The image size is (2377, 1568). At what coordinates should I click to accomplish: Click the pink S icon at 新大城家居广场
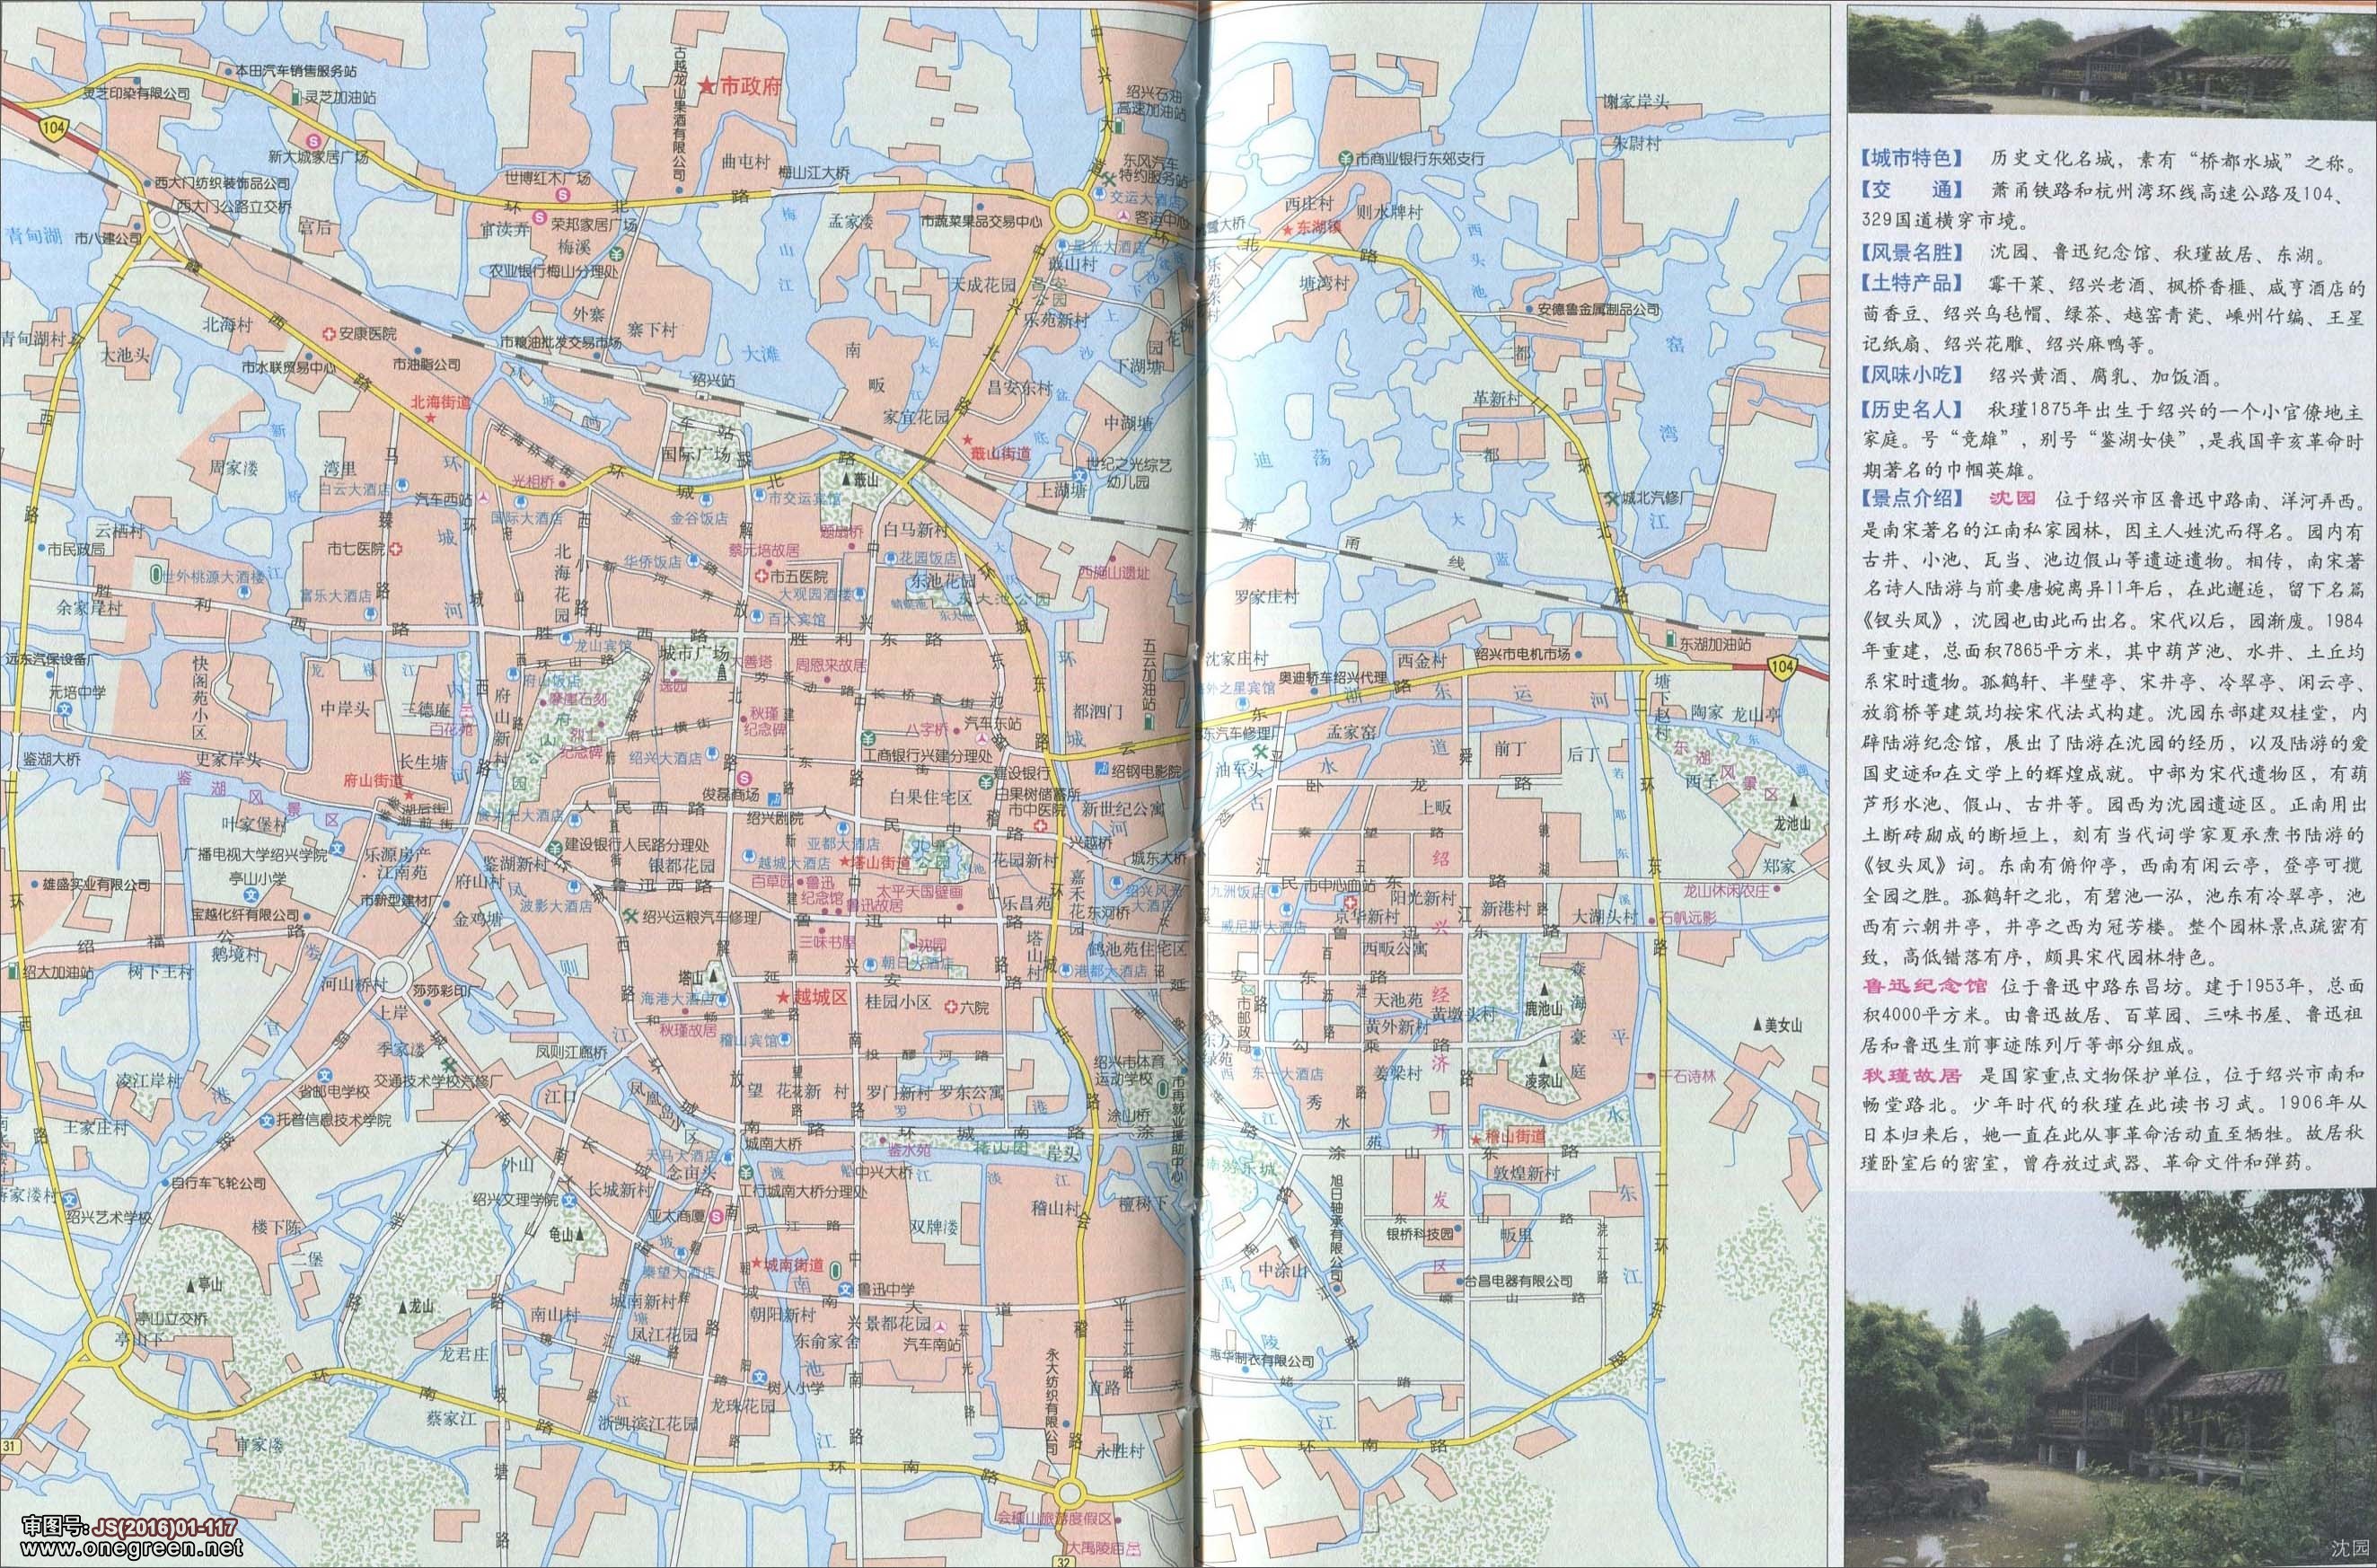[313, 141]
